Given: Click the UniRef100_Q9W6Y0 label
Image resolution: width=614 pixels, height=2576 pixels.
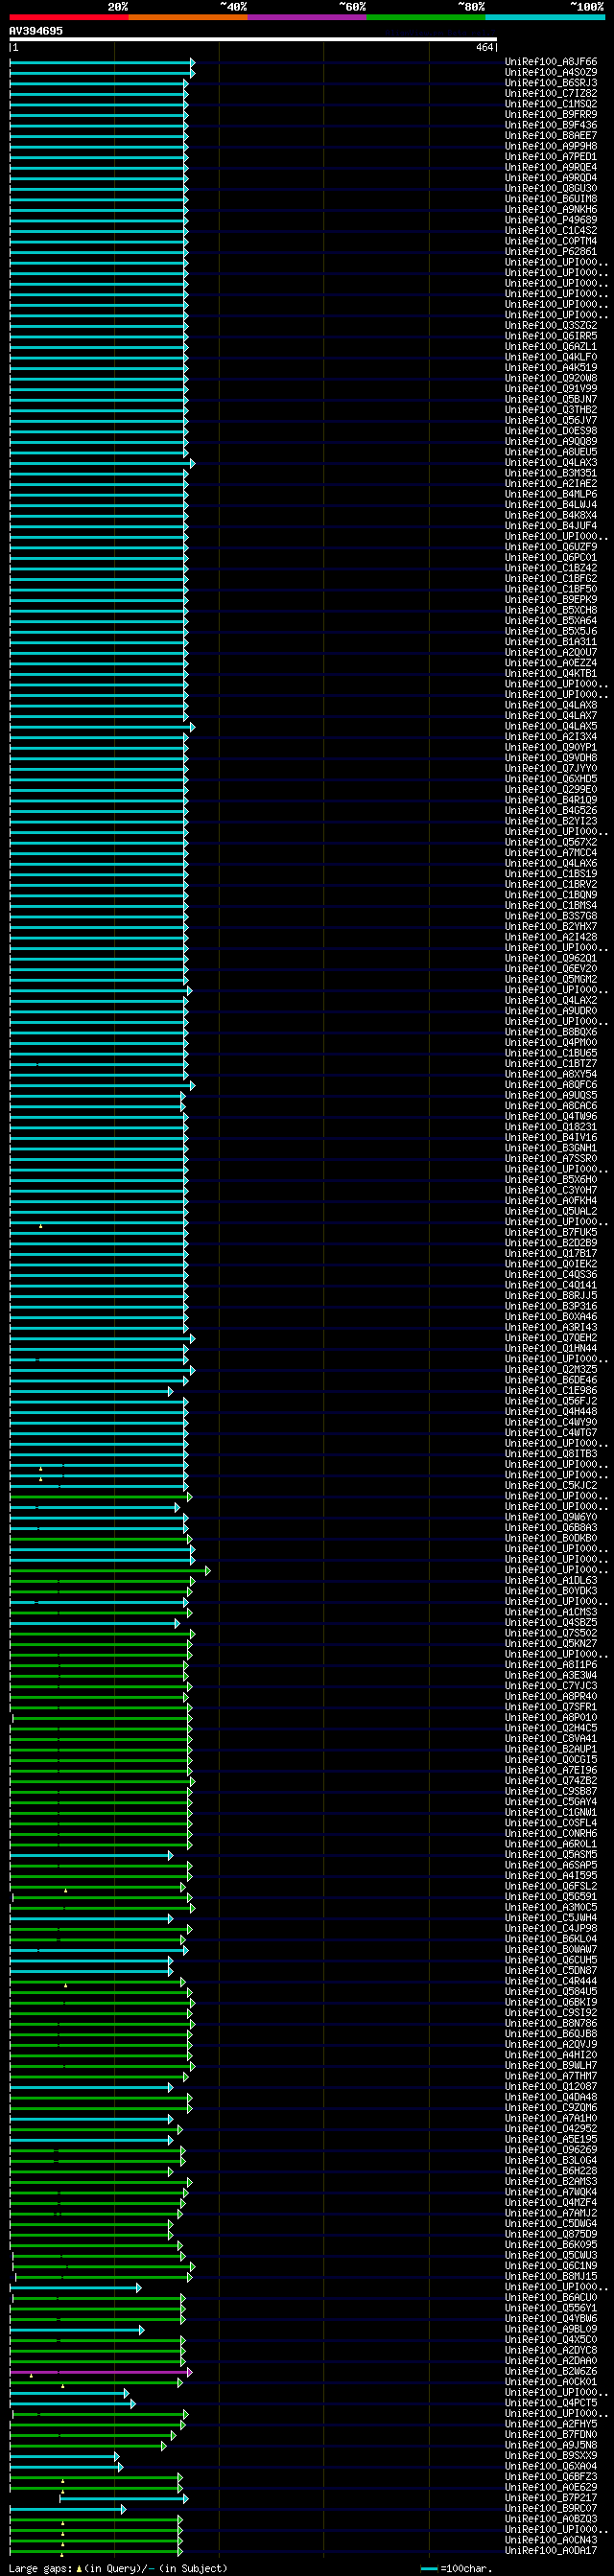Looking at the screenshot, I should (x=551, y=1517).
